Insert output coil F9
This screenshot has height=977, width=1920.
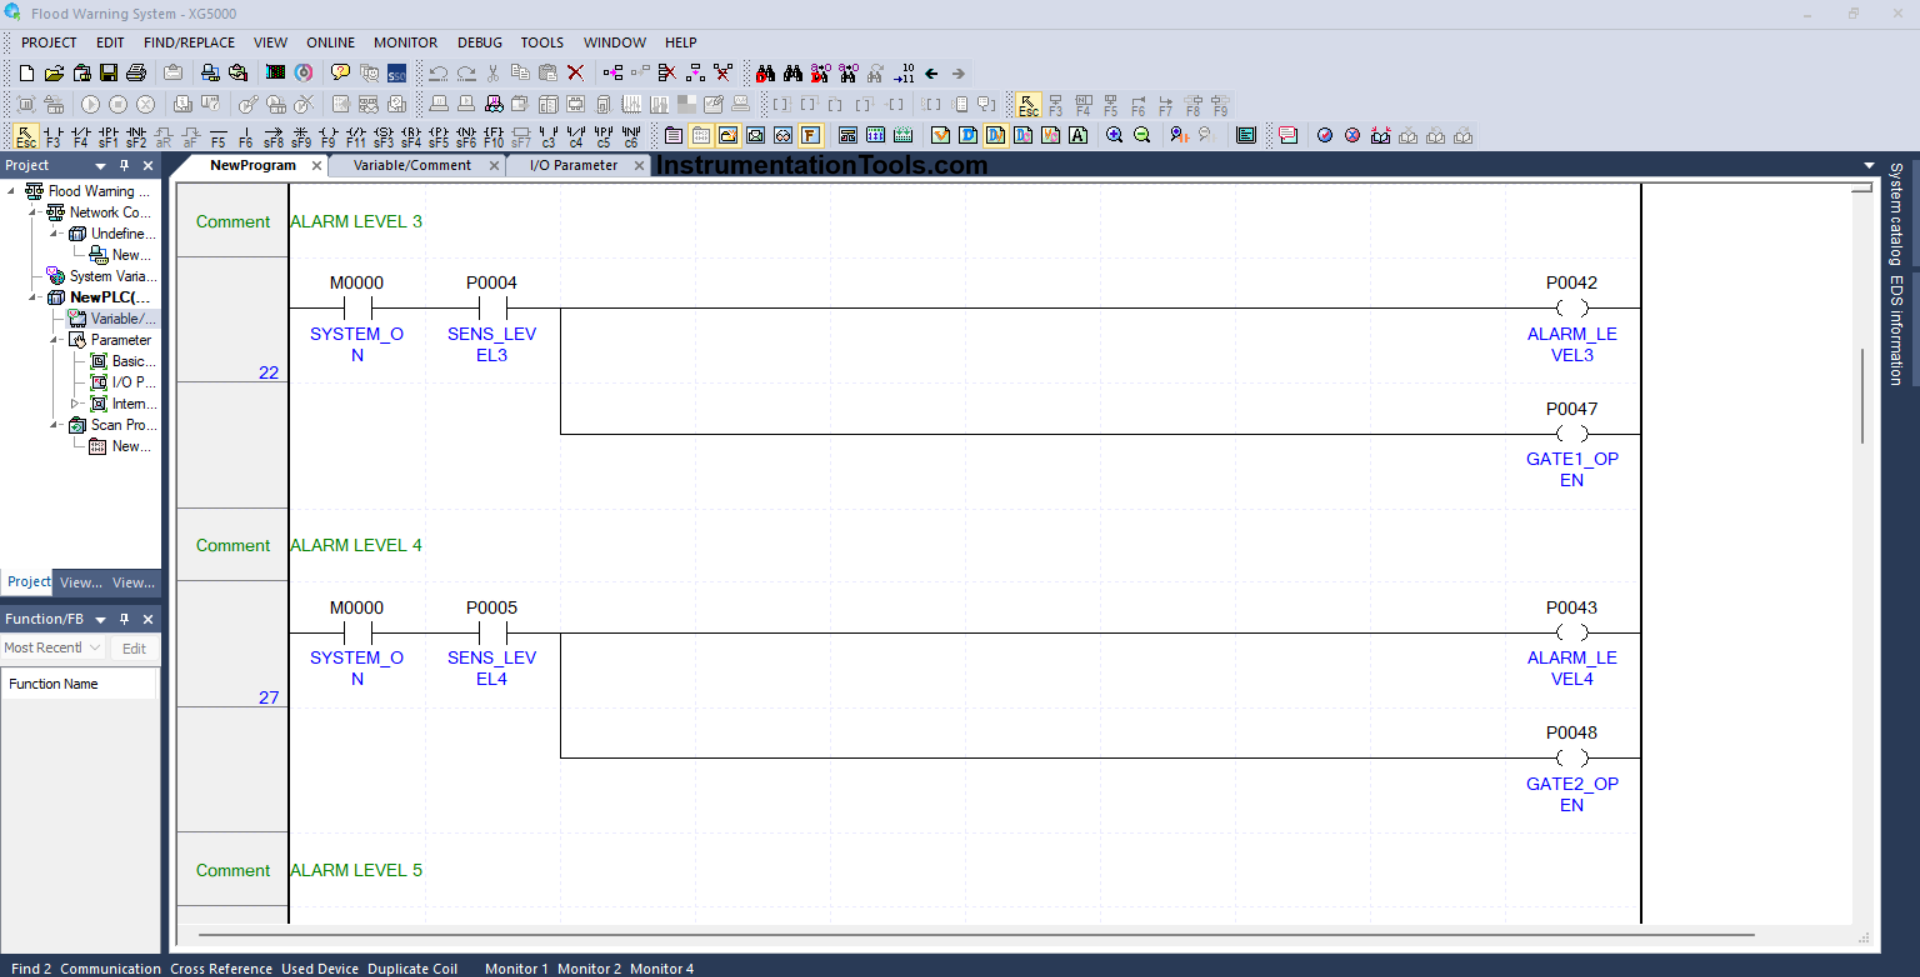[x=328, y=136]
